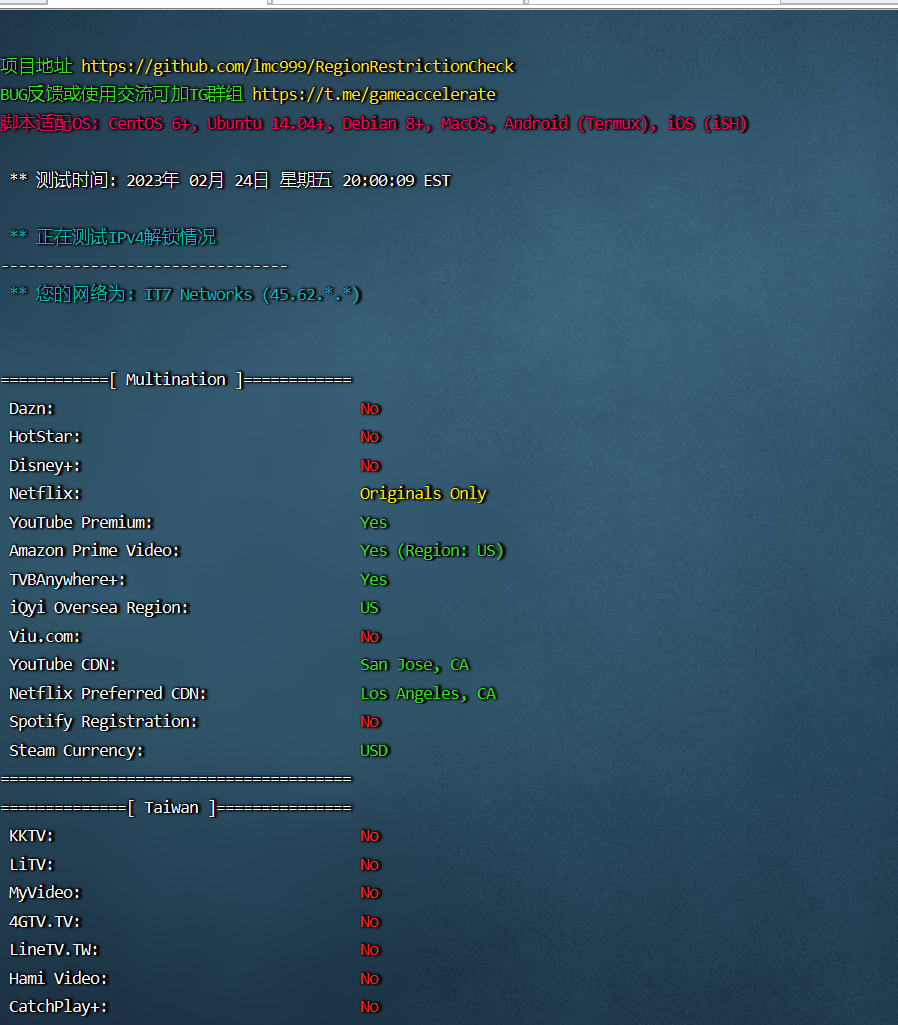This screenshot has width=898, height=1025.
Task: Click the YouTube CDN 'San Jose, CA' value
Action: tap(414, 664)
